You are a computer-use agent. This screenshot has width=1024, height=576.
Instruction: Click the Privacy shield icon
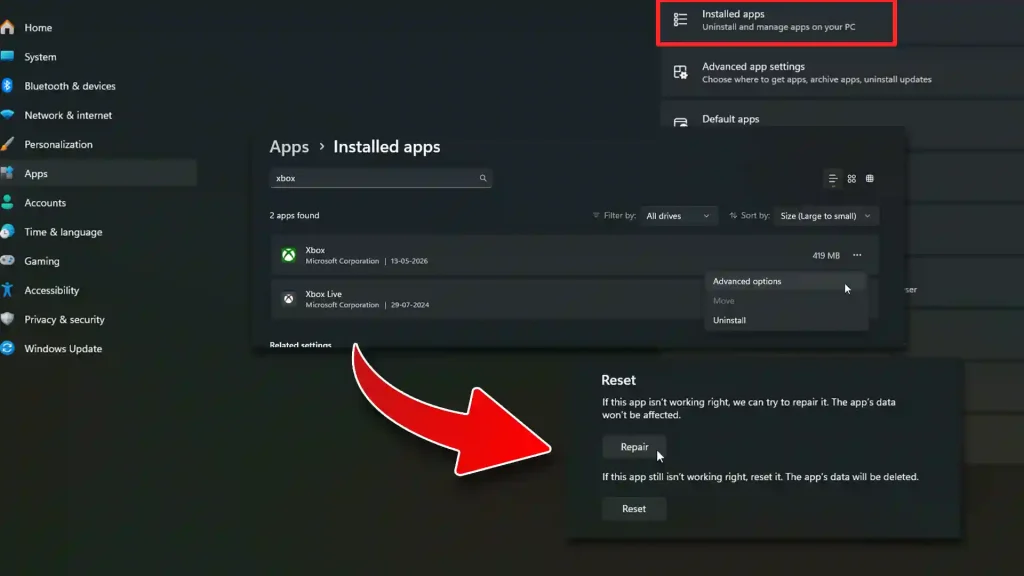(x=8, y=319)
